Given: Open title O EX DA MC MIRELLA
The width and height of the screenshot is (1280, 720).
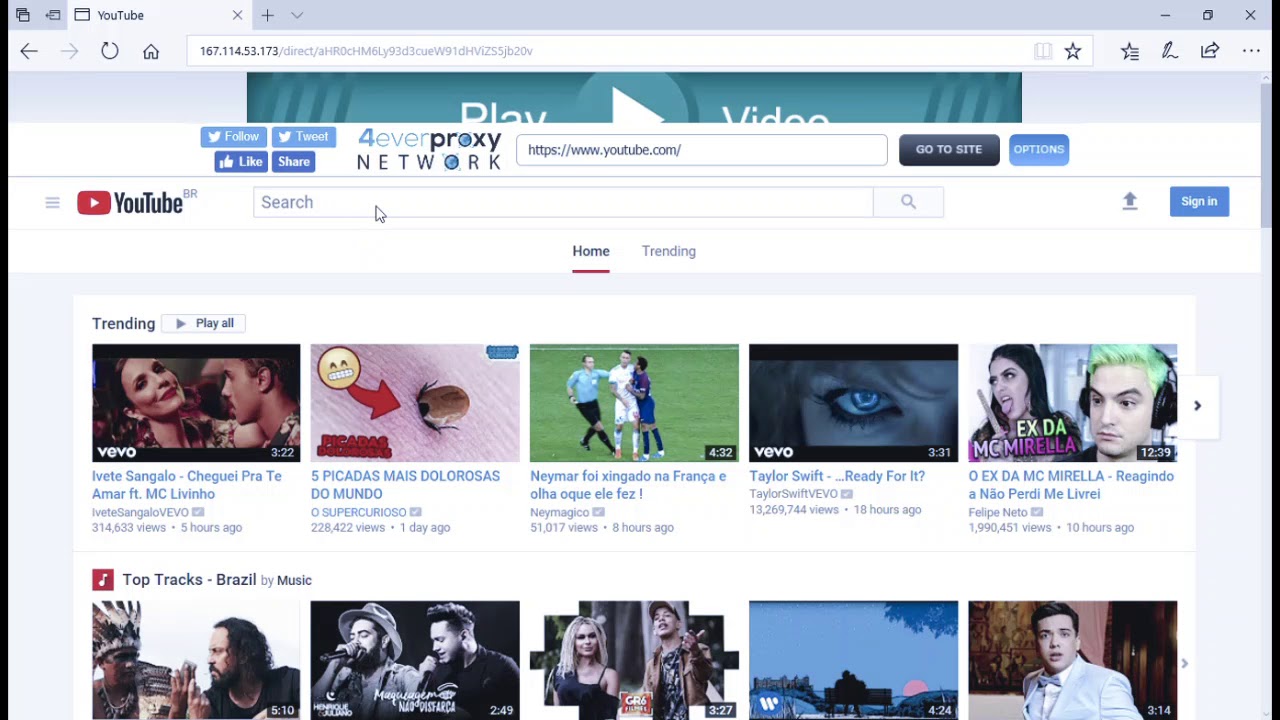Looking at the screenshot, I should pos(1071,485).
